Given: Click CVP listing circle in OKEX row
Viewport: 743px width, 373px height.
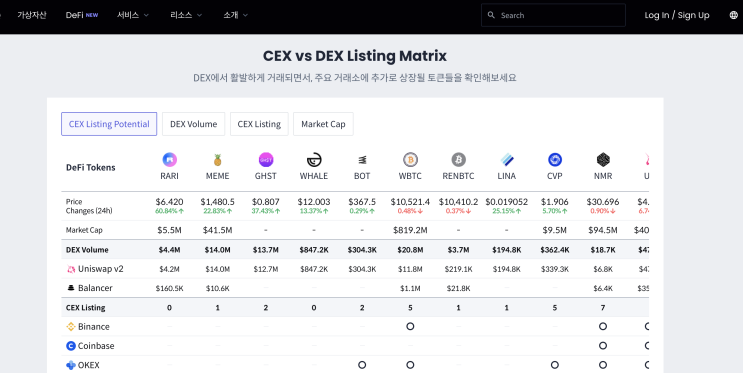Looking at the screenshot, I should pyautogui.click(x=555, y=365).
